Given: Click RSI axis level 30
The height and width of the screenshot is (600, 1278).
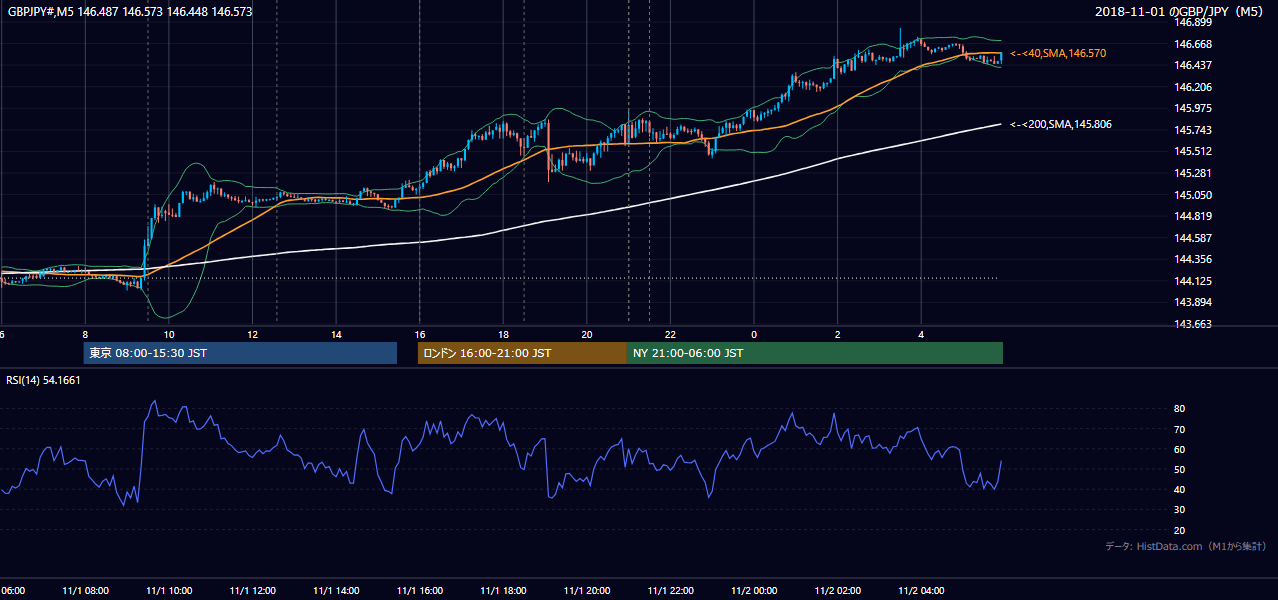Looking at the screenshot, I should click(x=1179, y=510).
